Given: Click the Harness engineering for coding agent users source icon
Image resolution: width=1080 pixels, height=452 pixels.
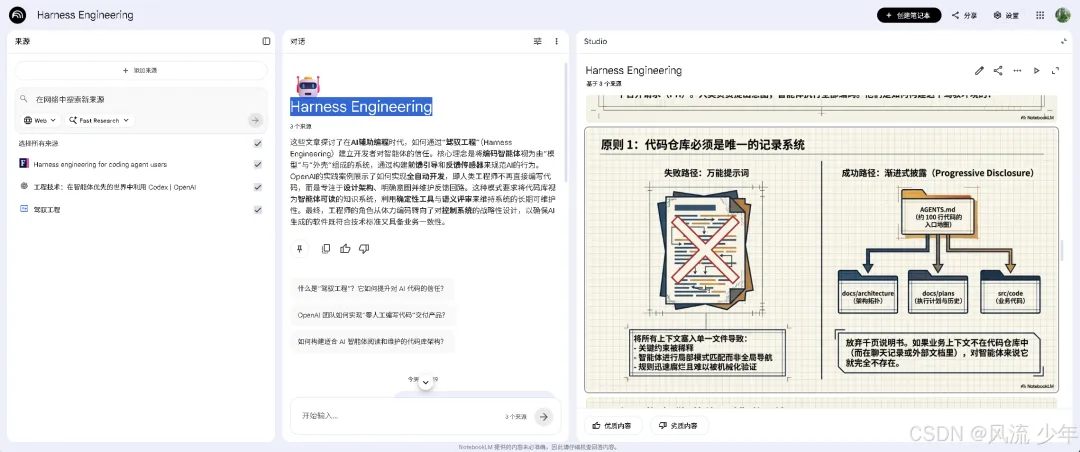Looking at the screenshot, I should coord(24,164).
